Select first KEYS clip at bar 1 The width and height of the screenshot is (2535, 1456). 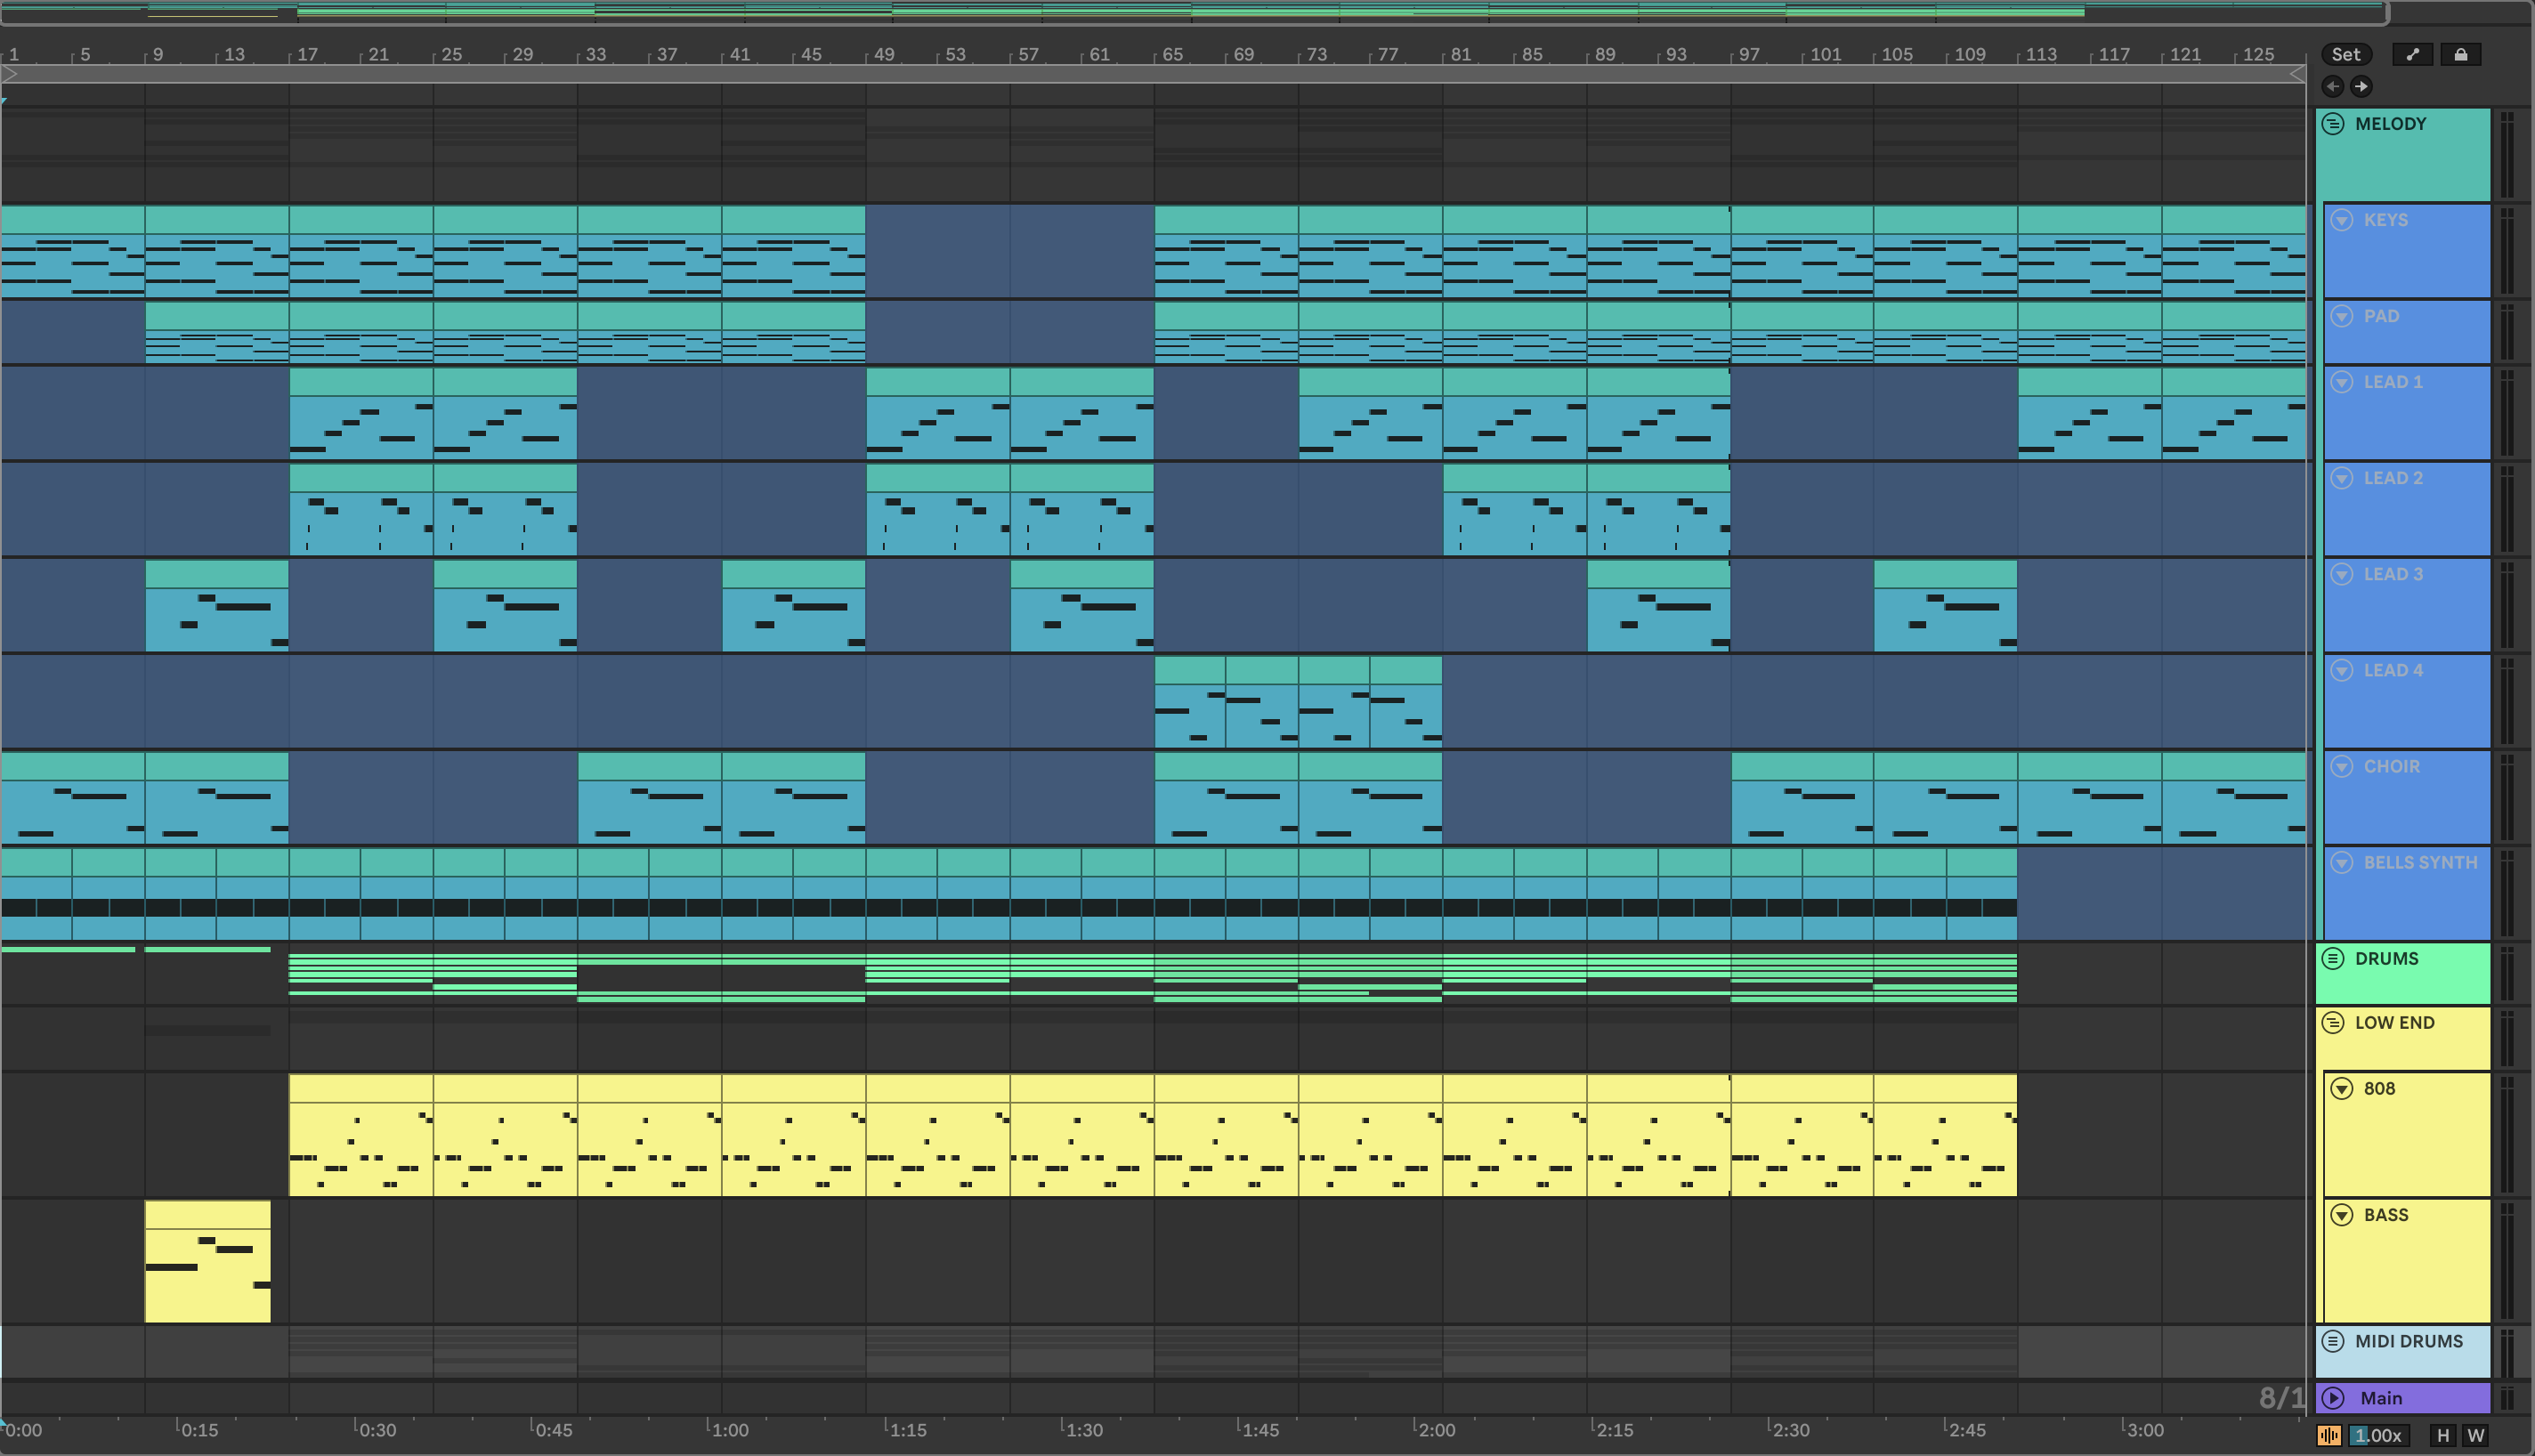tap(73, 252)
